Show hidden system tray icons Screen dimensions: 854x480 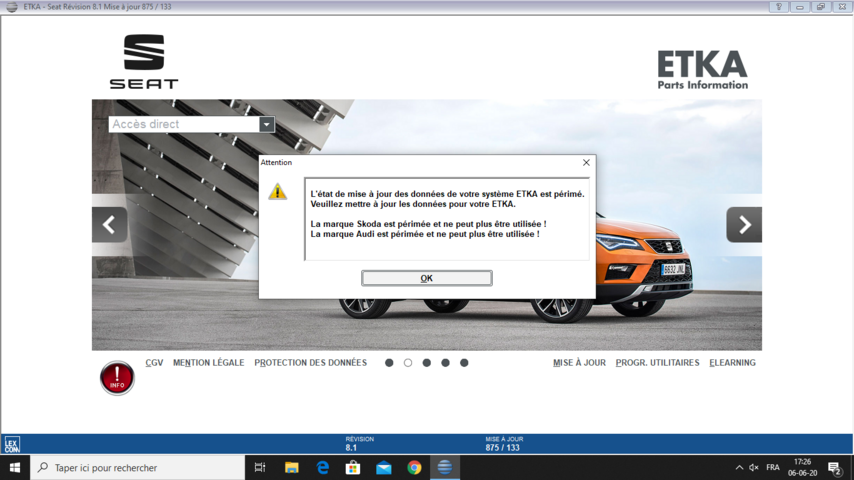pos(739,467)
